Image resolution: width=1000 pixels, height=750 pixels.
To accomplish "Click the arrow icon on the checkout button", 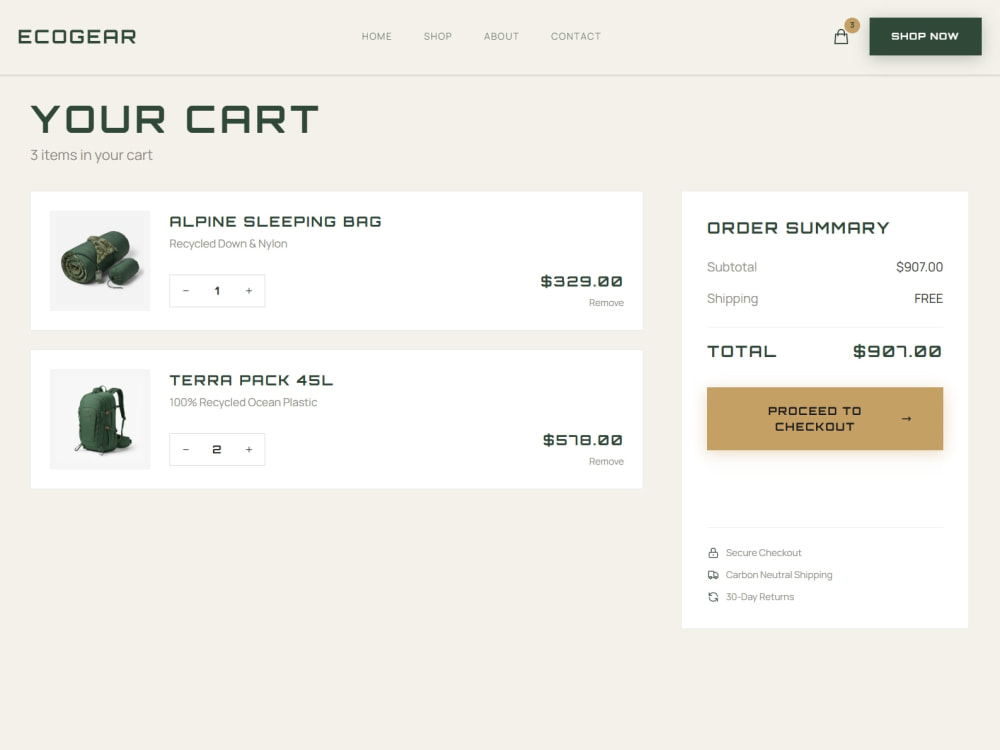I will click(x=906, y=419).
